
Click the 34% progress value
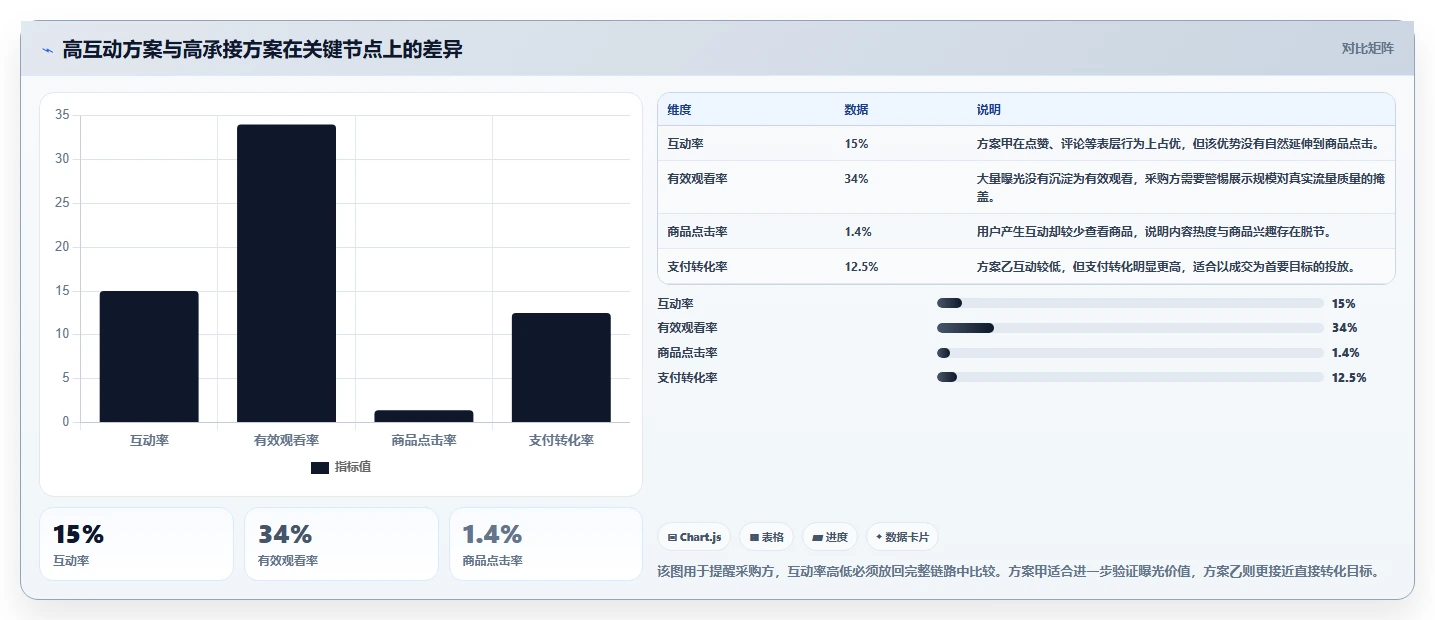1344,328
